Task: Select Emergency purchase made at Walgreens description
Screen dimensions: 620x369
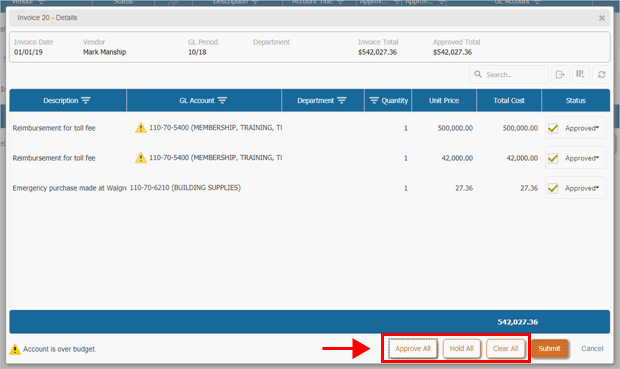Action: tap(69, 188)
